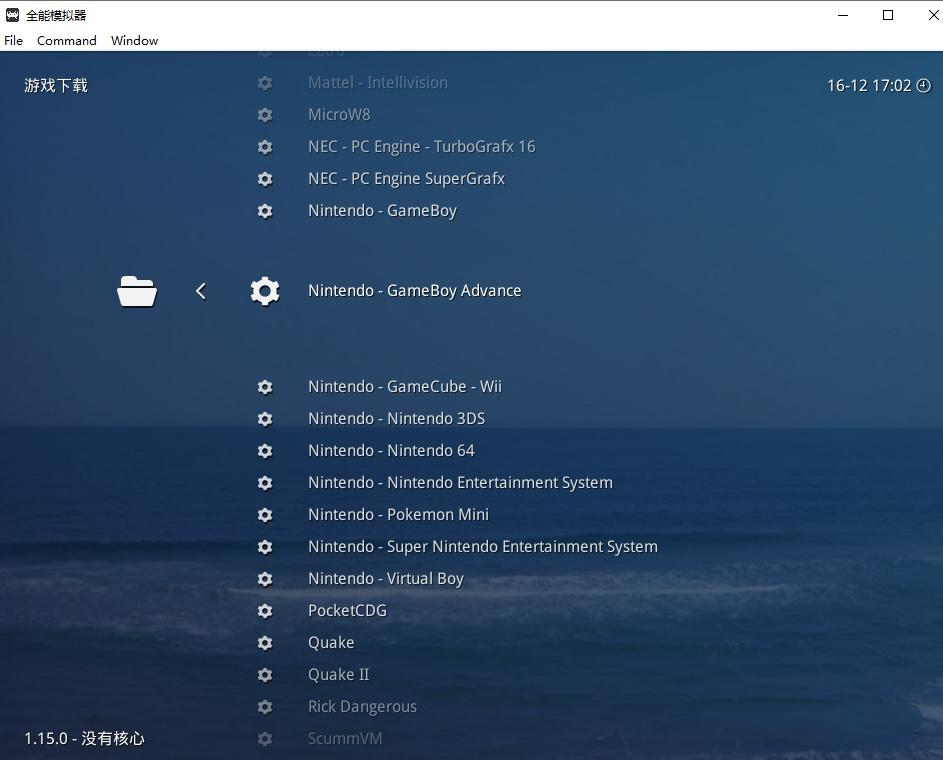Click the folder icon in XMB bar
The width and height of the screenshot is (943, 760).
click(137, 291)
